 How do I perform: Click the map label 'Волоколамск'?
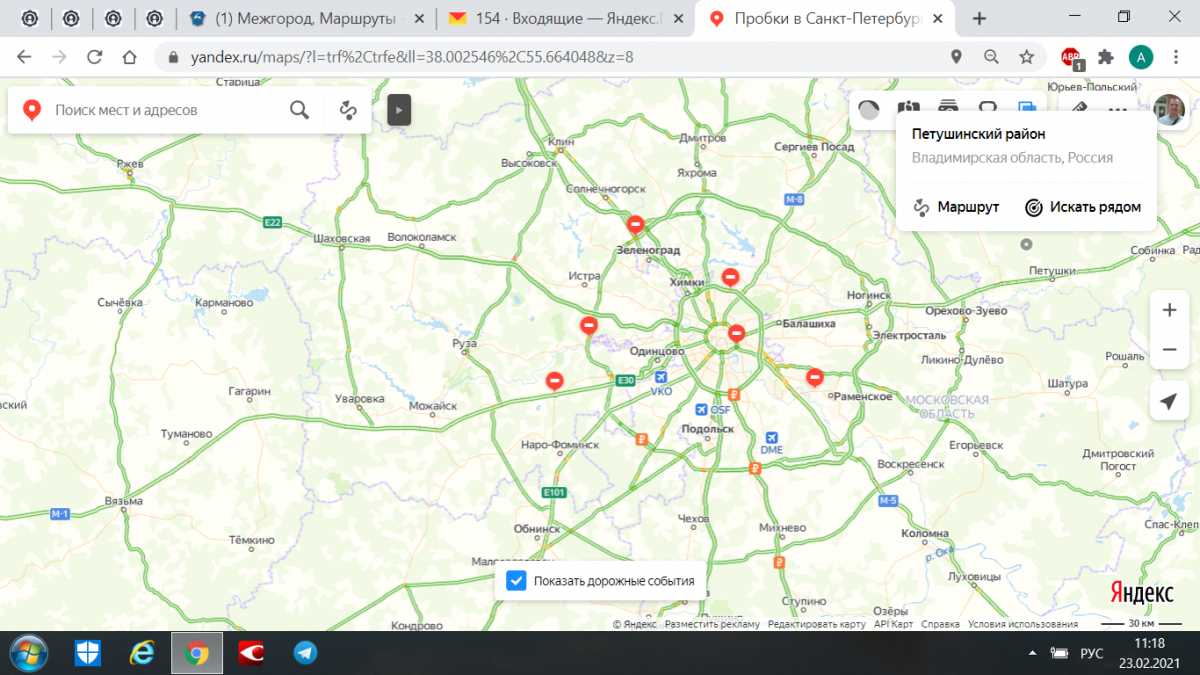click(x=421, y=238)
